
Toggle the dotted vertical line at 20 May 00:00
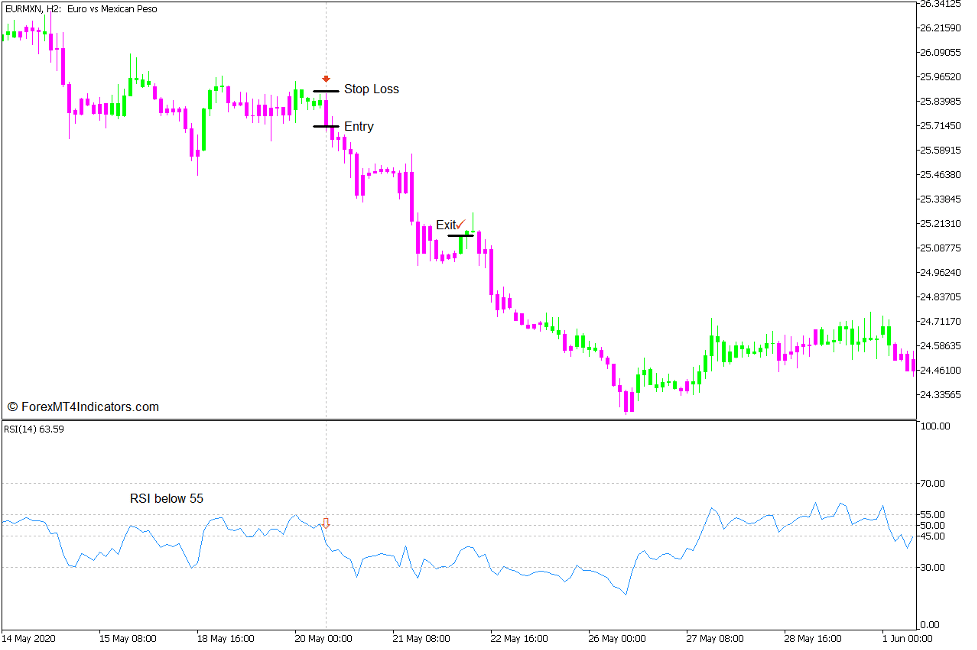click(326, 300)
